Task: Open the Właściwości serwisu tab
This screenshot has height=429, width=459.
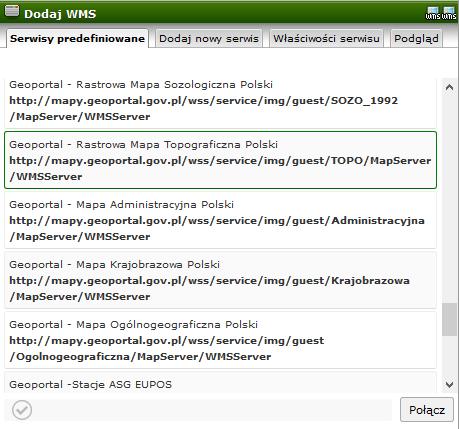Action: pyautogui.click(x=326, y=38)
